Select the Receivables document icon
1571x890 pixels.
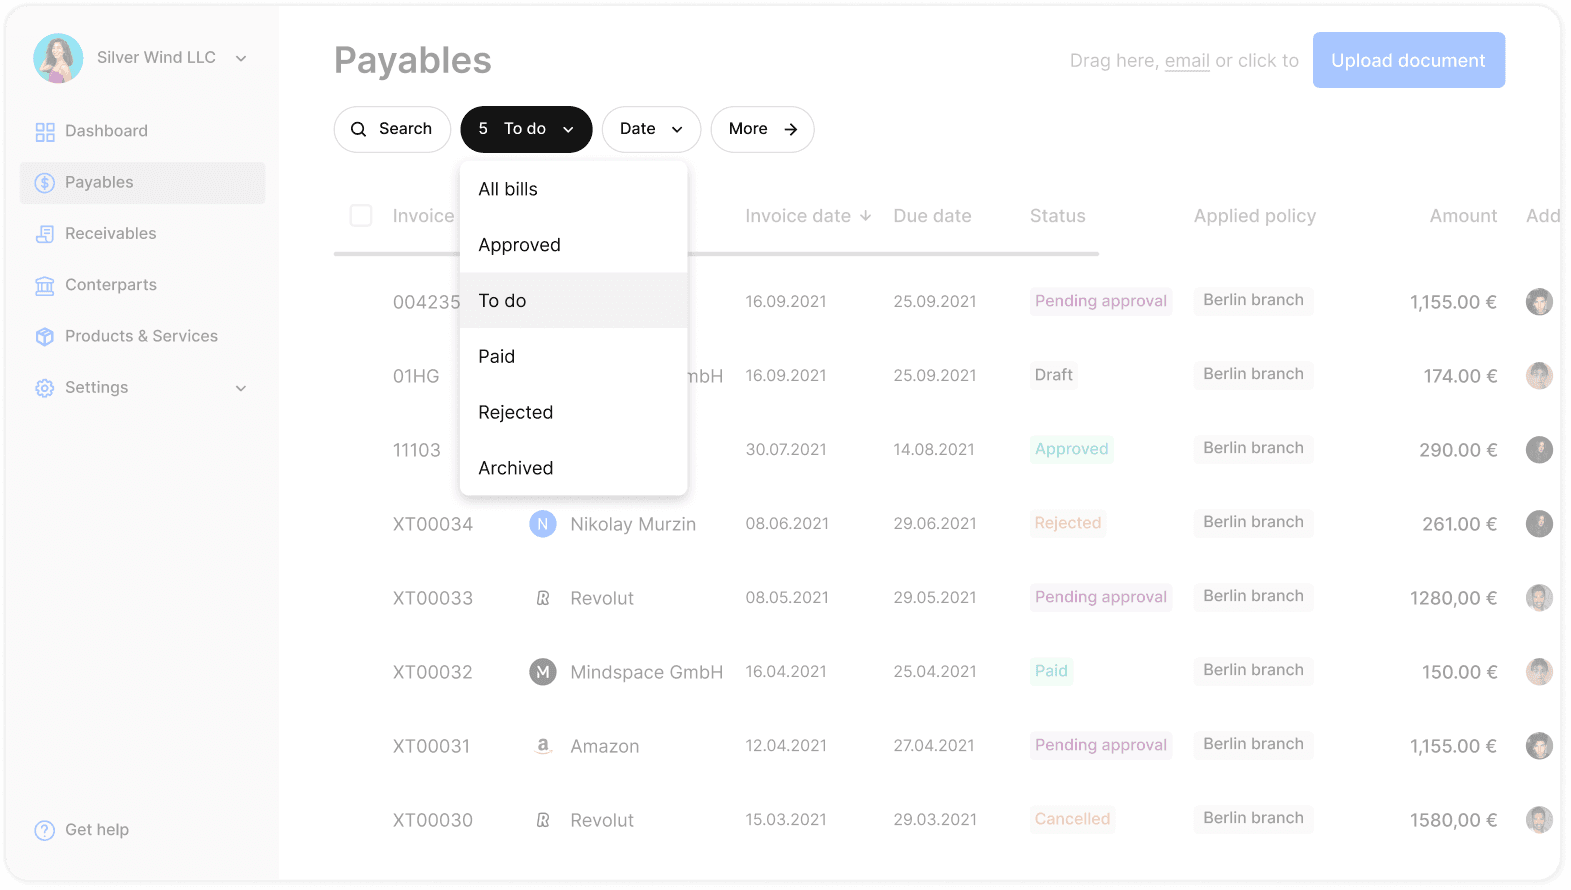click(45, 234)
